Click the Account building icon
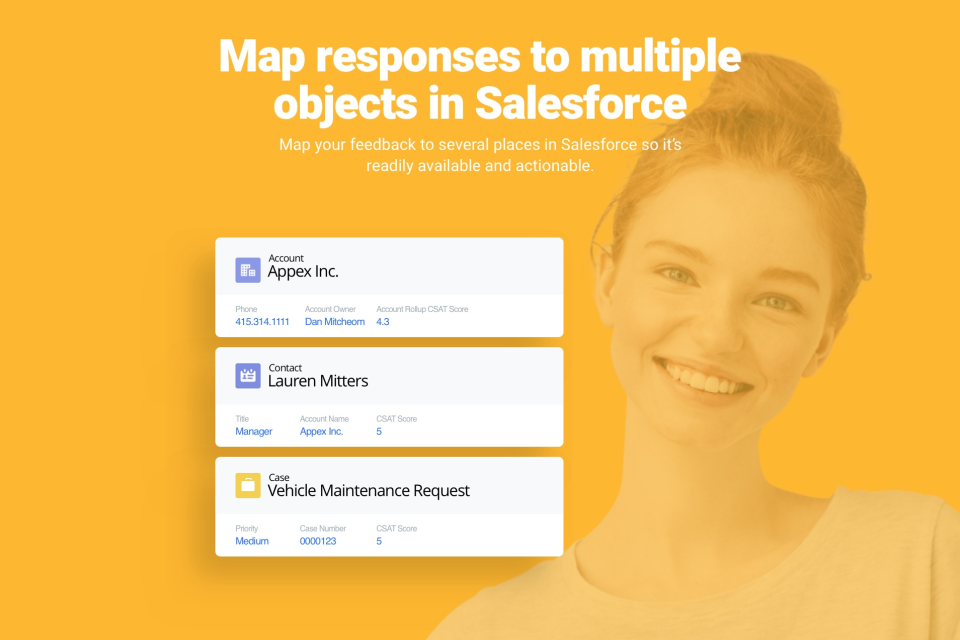The width and height of the screenshot is (960, 640). pyautogui.click(x=248, y=270)
